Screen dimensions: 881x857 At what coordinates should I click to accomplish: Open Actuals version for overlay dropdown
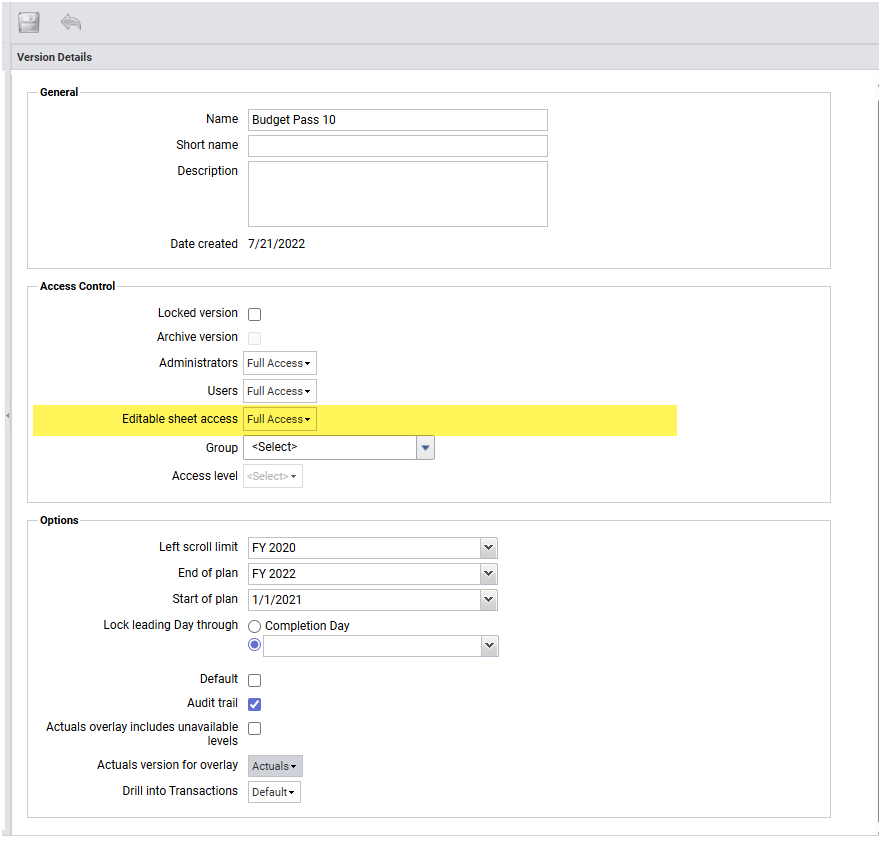click(275, 766)
